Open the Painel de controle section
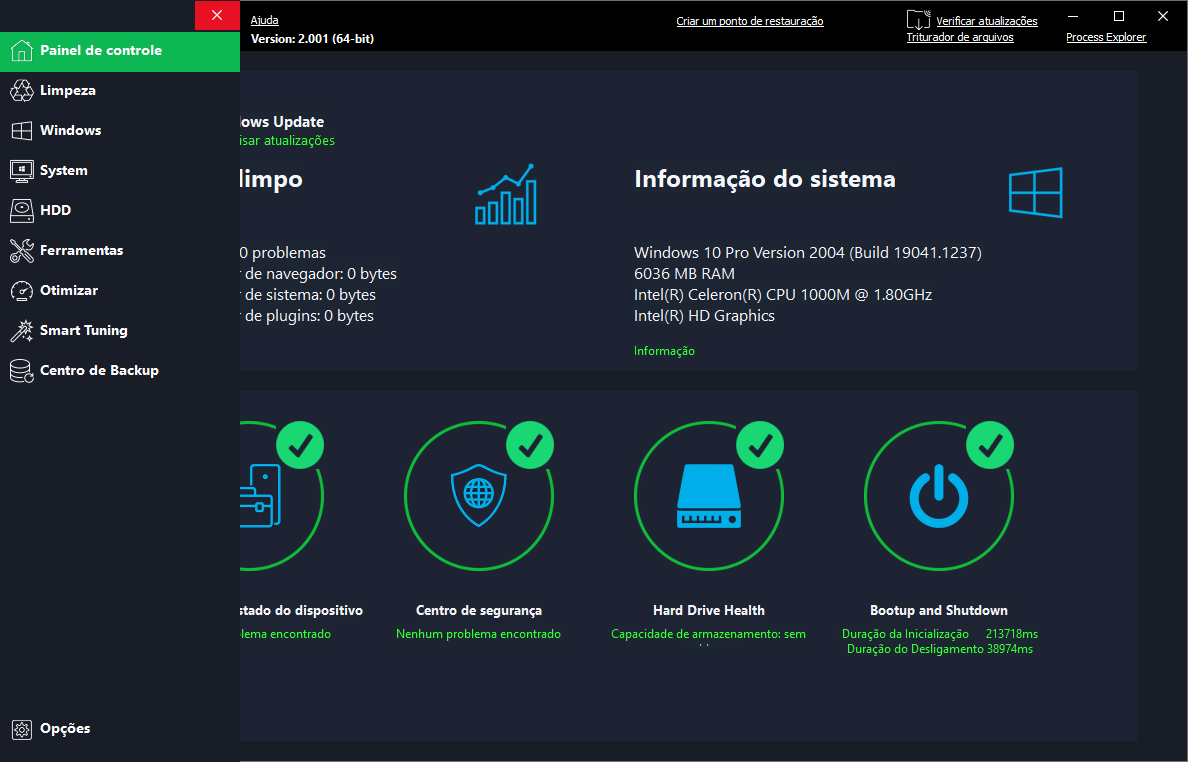Viewport: 1188px width, 762px height. (x=120, y=51)
